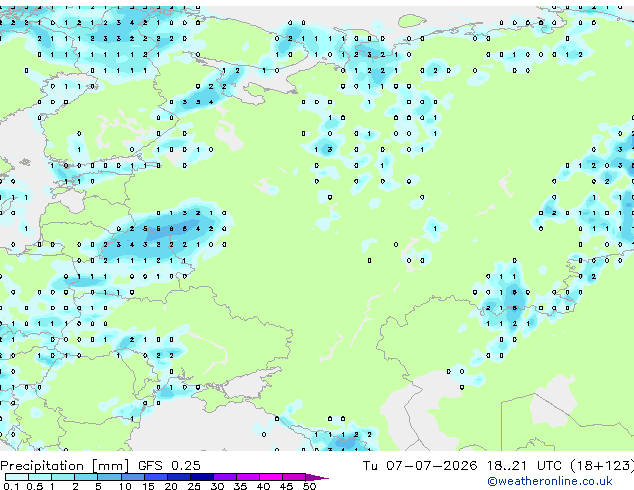634x490 pixels.
Task: Select the 5–10 mm legend color box
Action: point(109,477)
